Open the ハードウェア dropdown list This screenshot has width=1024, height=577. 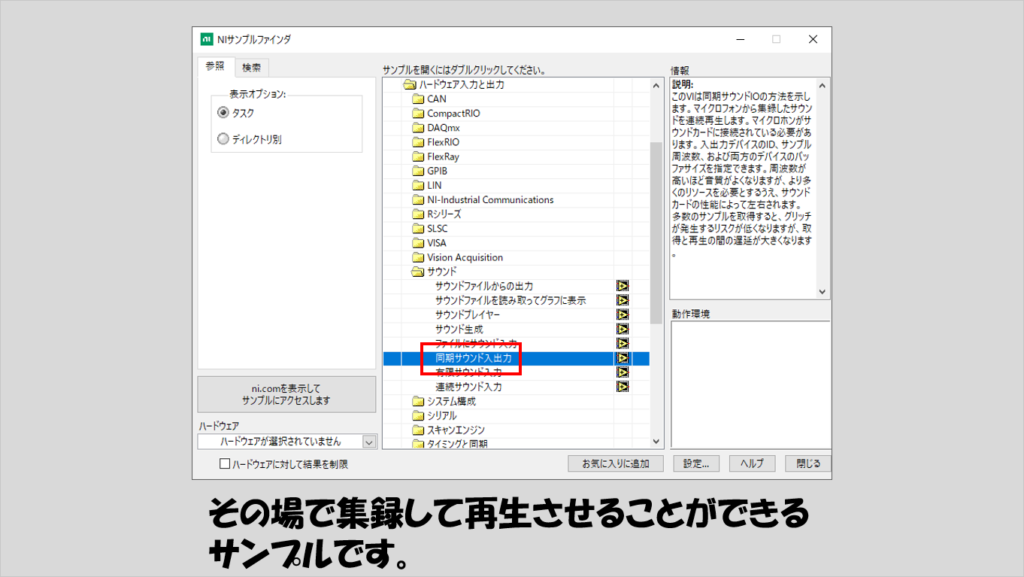click(x=369, y=441)
